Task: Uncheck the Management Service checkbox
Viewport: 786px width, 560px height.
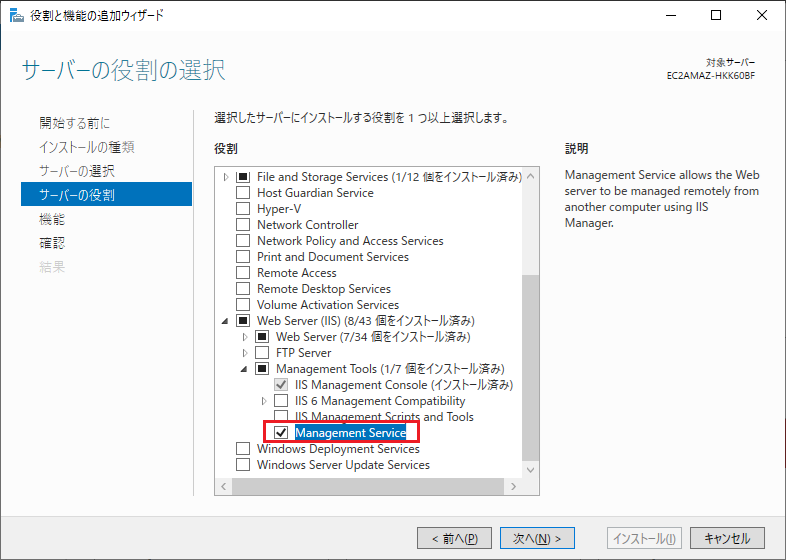Action: tap(281, 432)
